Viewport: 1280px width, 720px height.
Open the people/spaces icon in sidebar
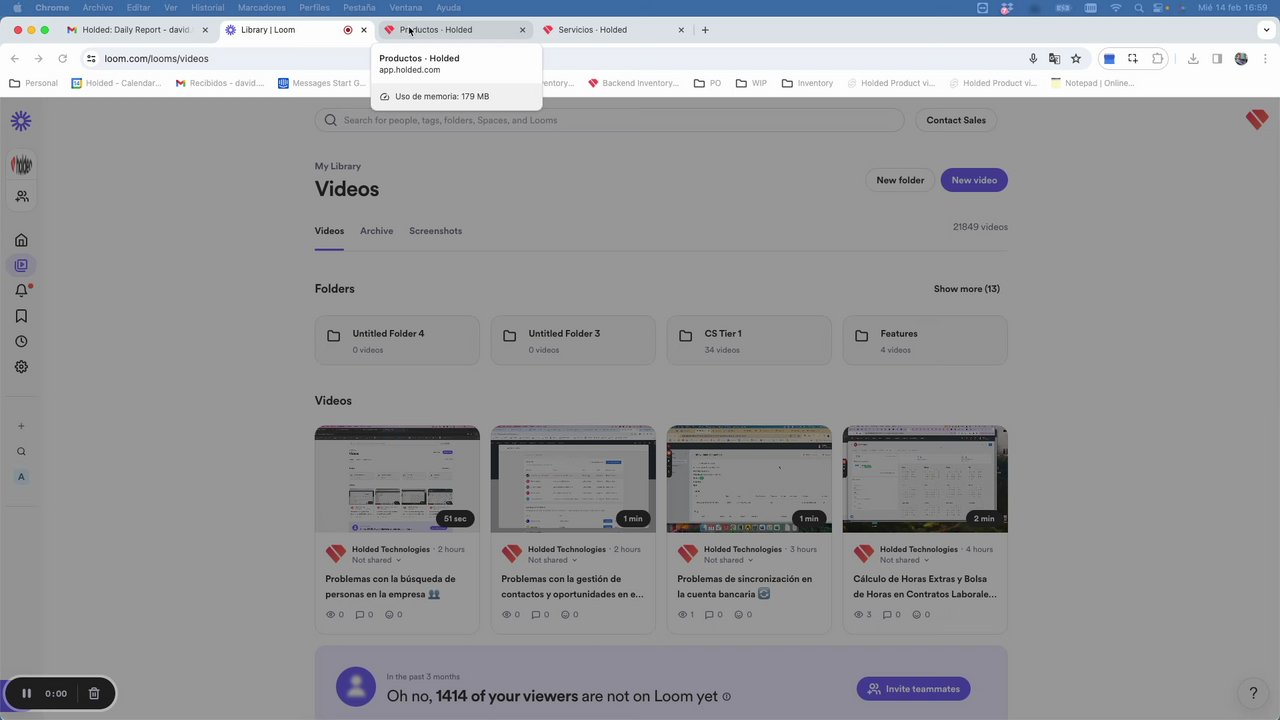21,197
